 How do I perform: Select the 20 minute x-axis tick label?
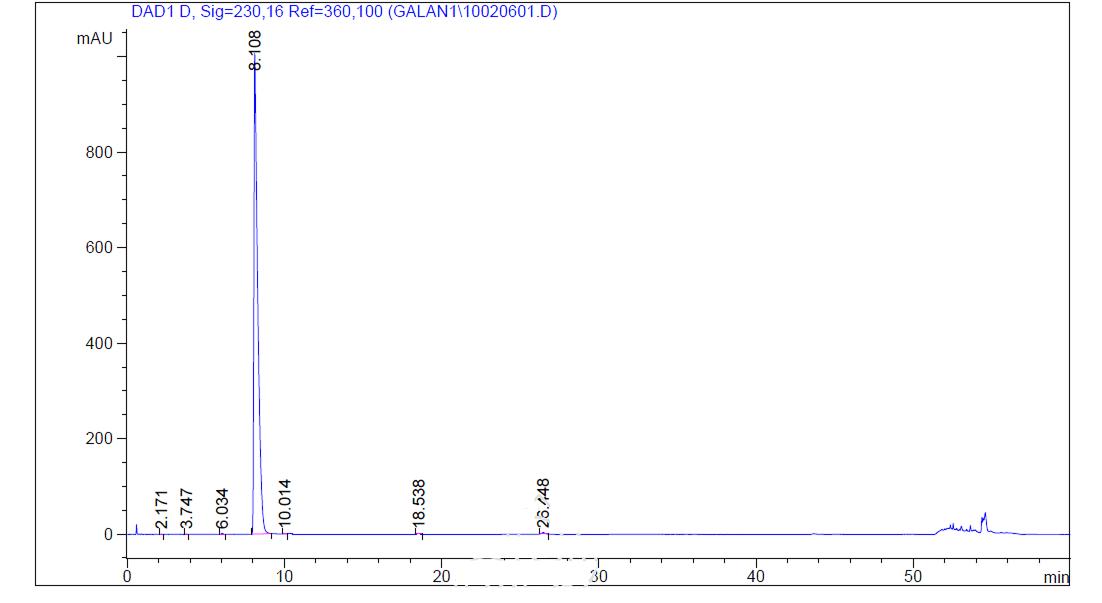pyautogui.click(x=441, y=576)
